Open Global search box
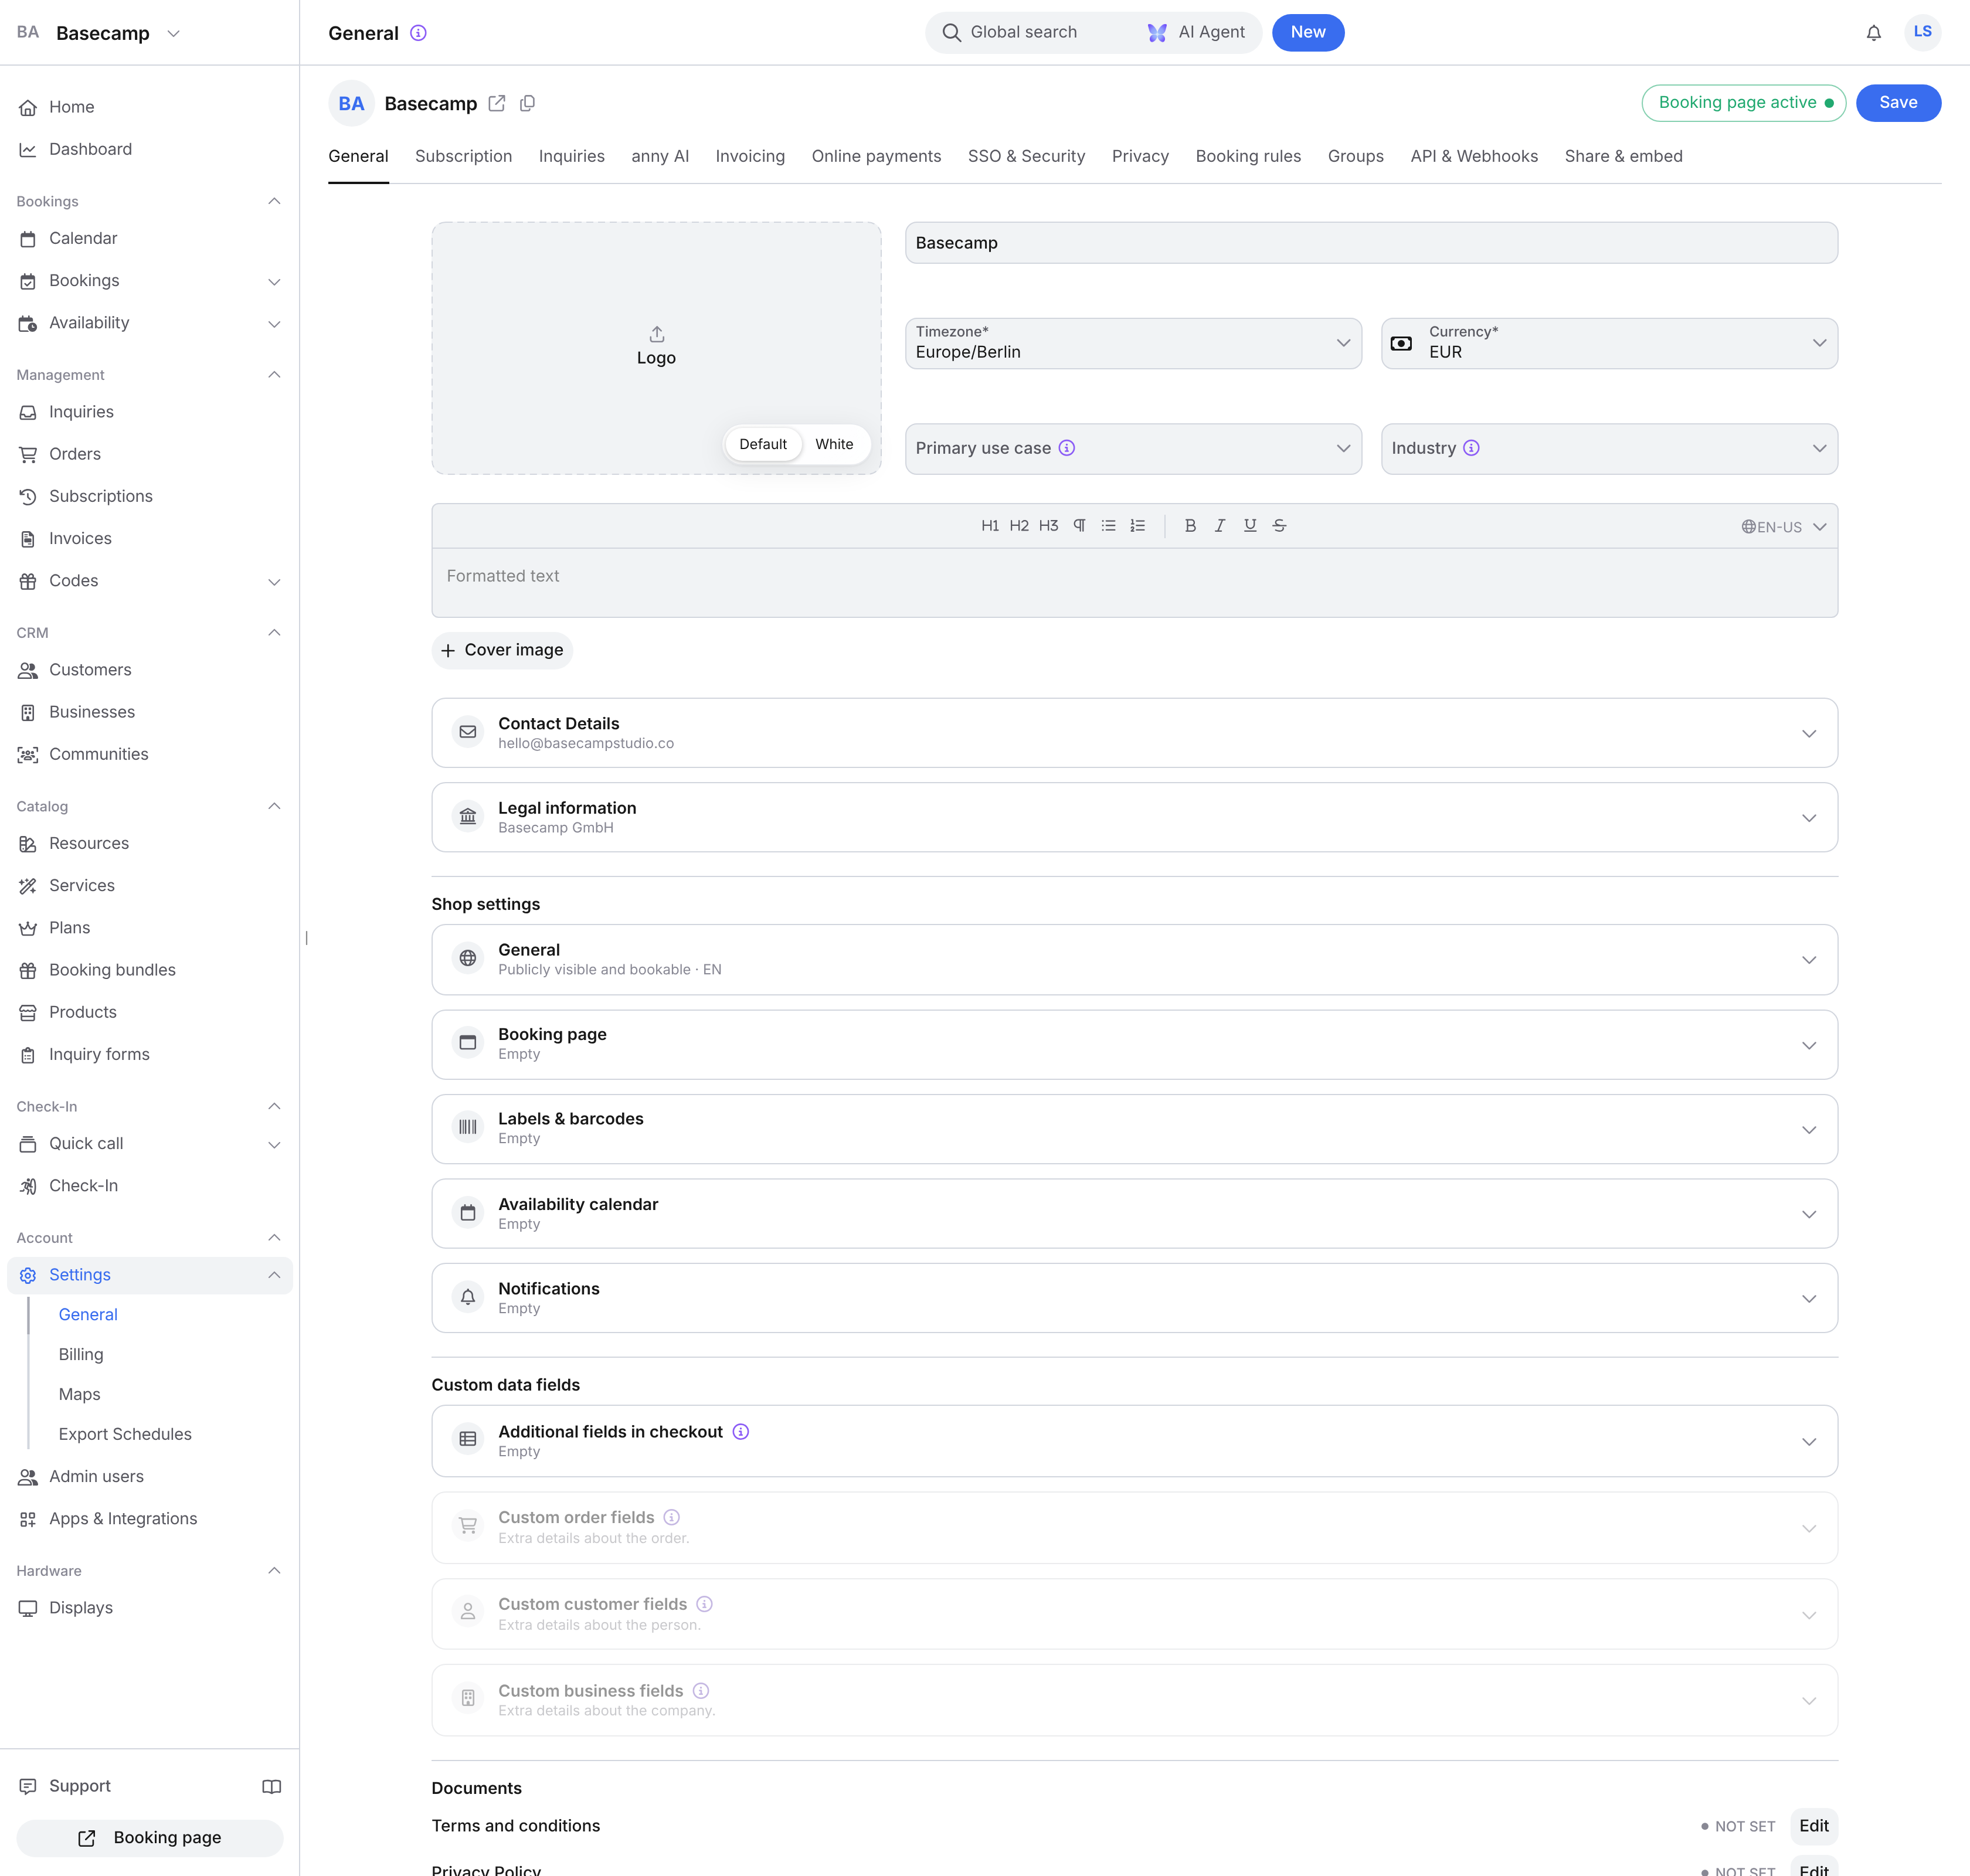Image resolution: width=1970 pixels, height=1876 pixels. click(x=1030, y=33)
